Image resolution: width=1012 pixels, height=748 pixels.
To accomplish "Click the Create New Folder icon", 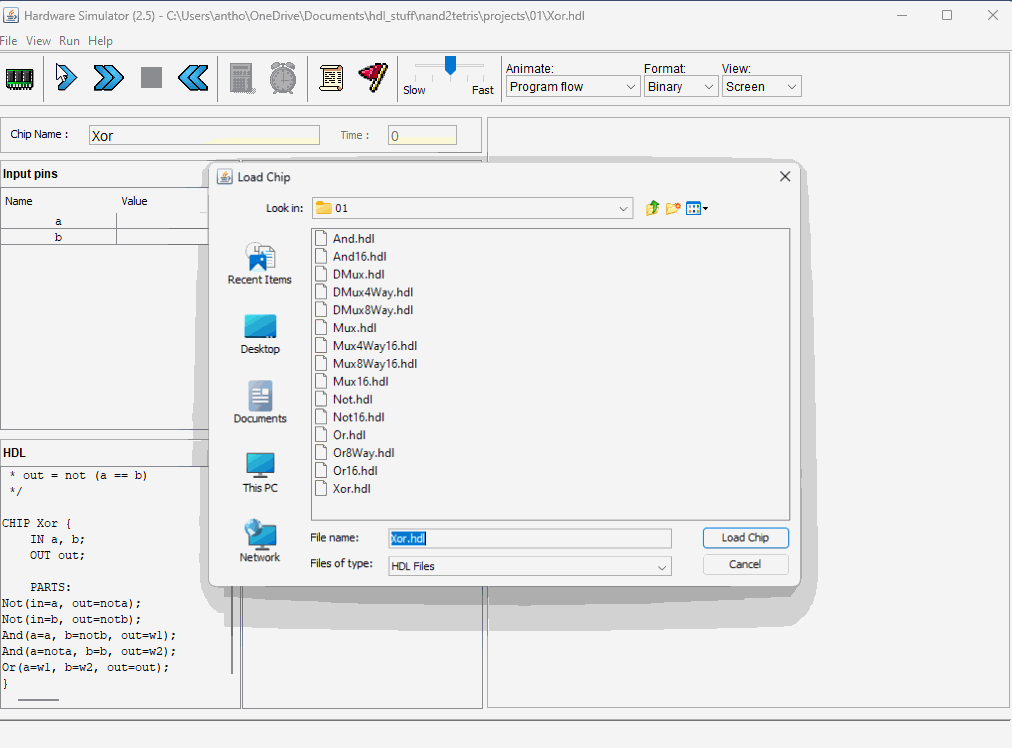I will 674,208.
